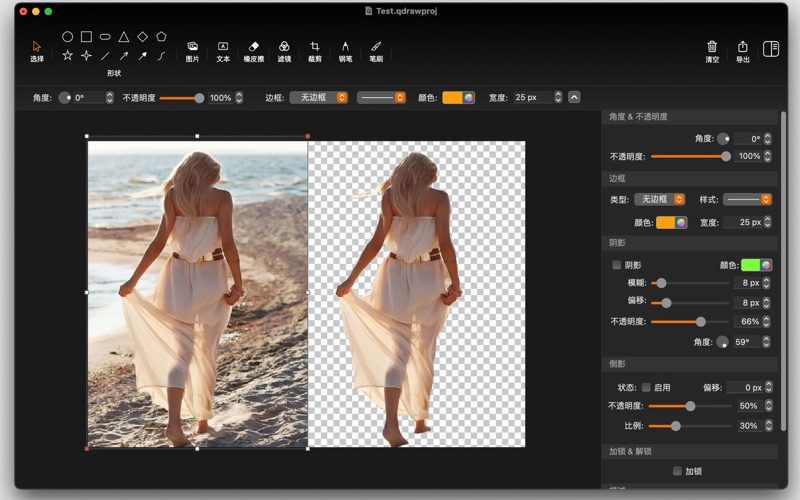Open the 滤镜 (filter) tool
The height and width of the screenshot is (500, 800).
[284, 47]
